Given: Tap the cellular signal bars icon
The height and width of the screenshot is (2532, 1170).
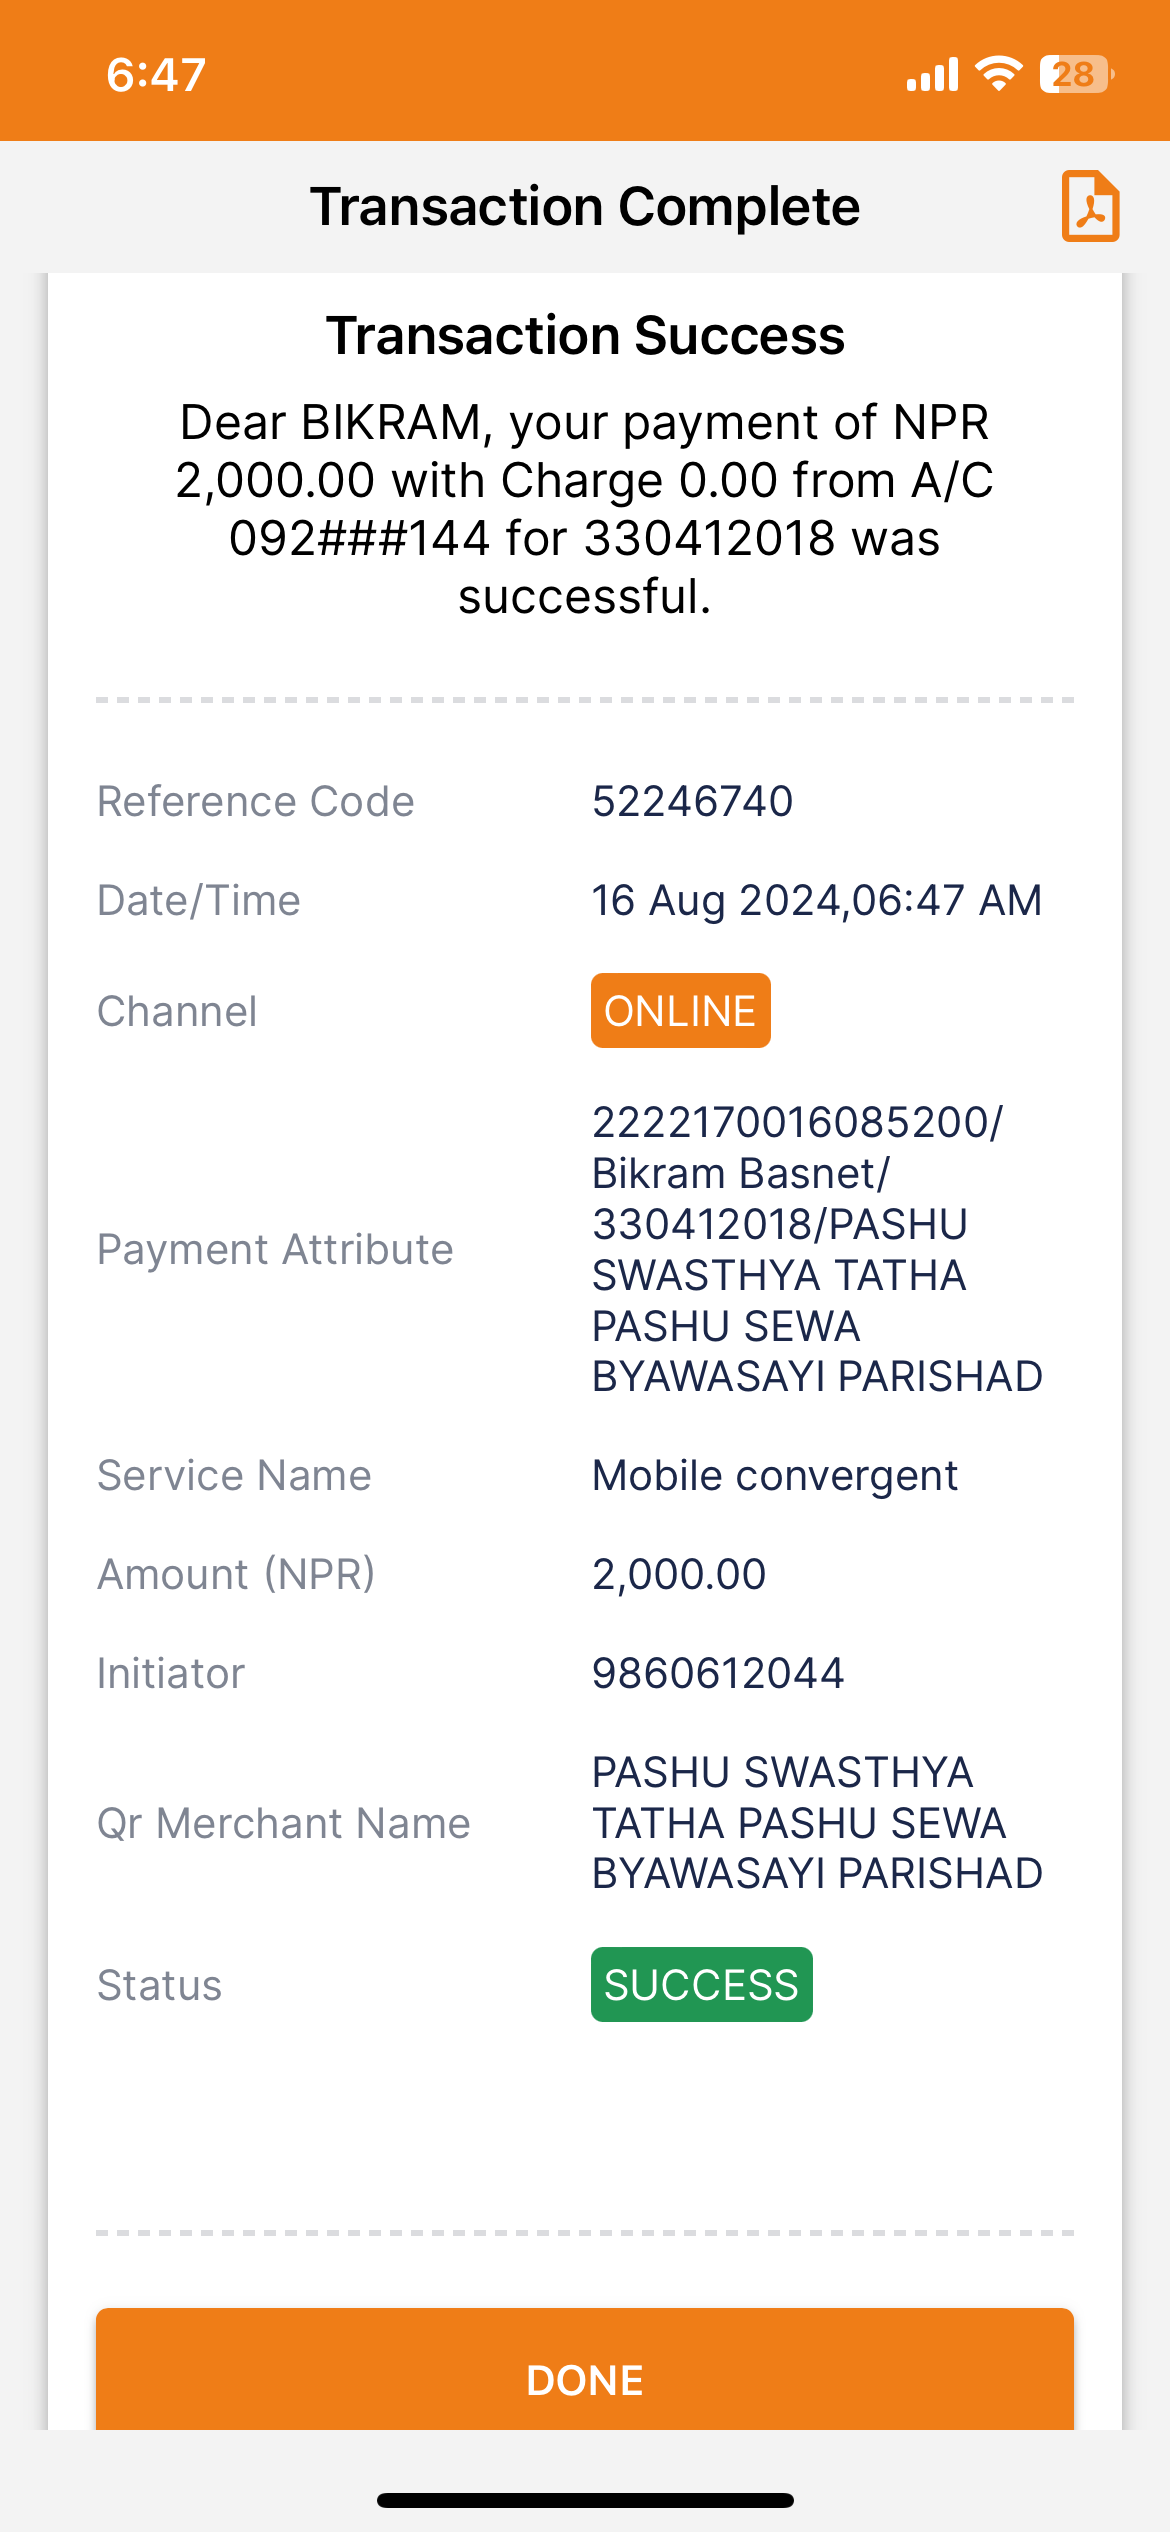Looking at the screenshot, I should (x=932, y=74).
